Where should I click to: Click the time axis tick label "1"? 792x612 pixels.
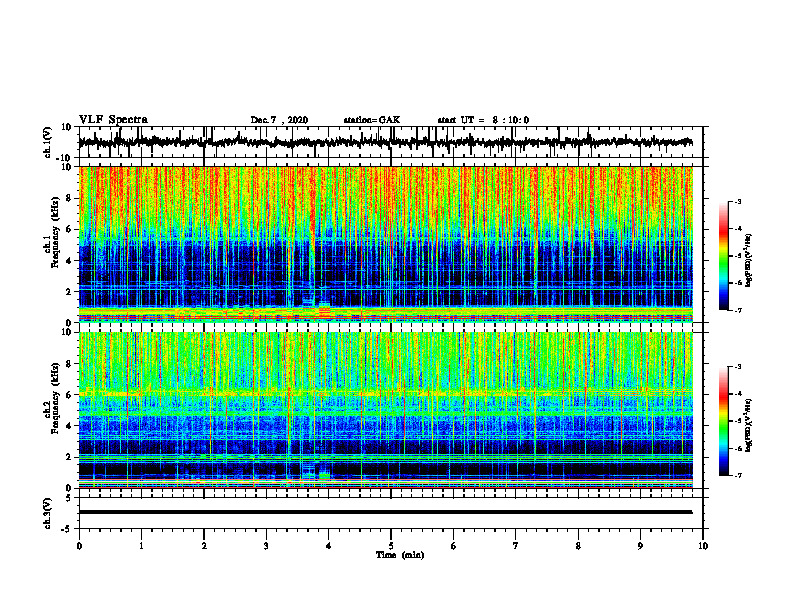pos(141,546)
